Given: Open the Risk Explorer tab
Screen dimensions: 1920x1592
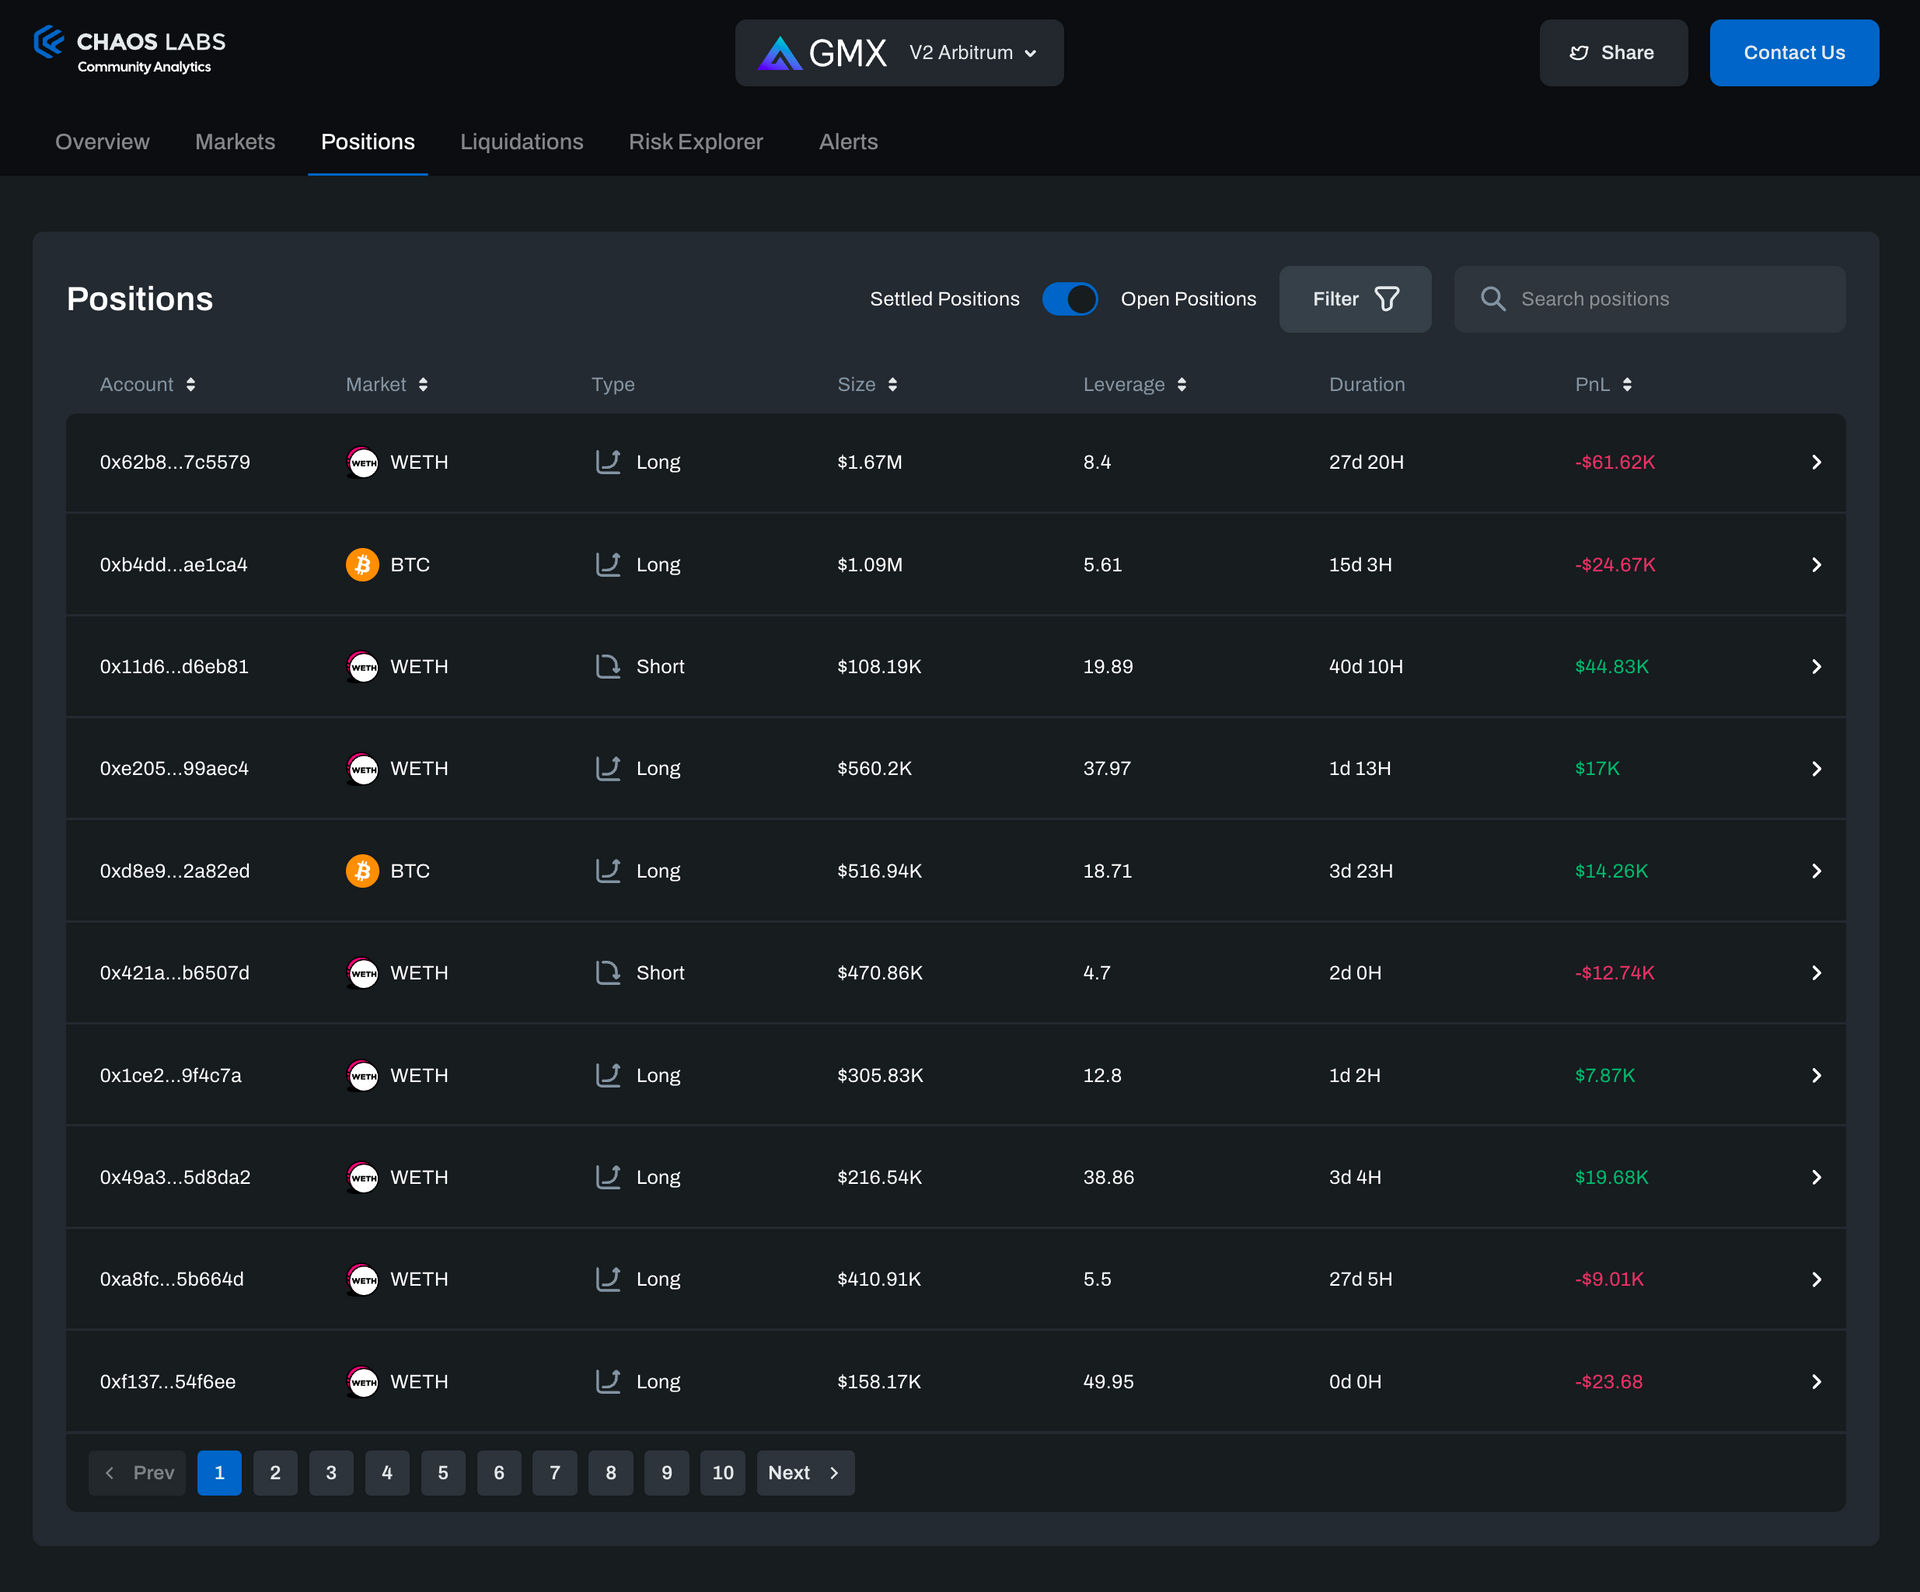Looking at the screenshot, I should (695, 142).
